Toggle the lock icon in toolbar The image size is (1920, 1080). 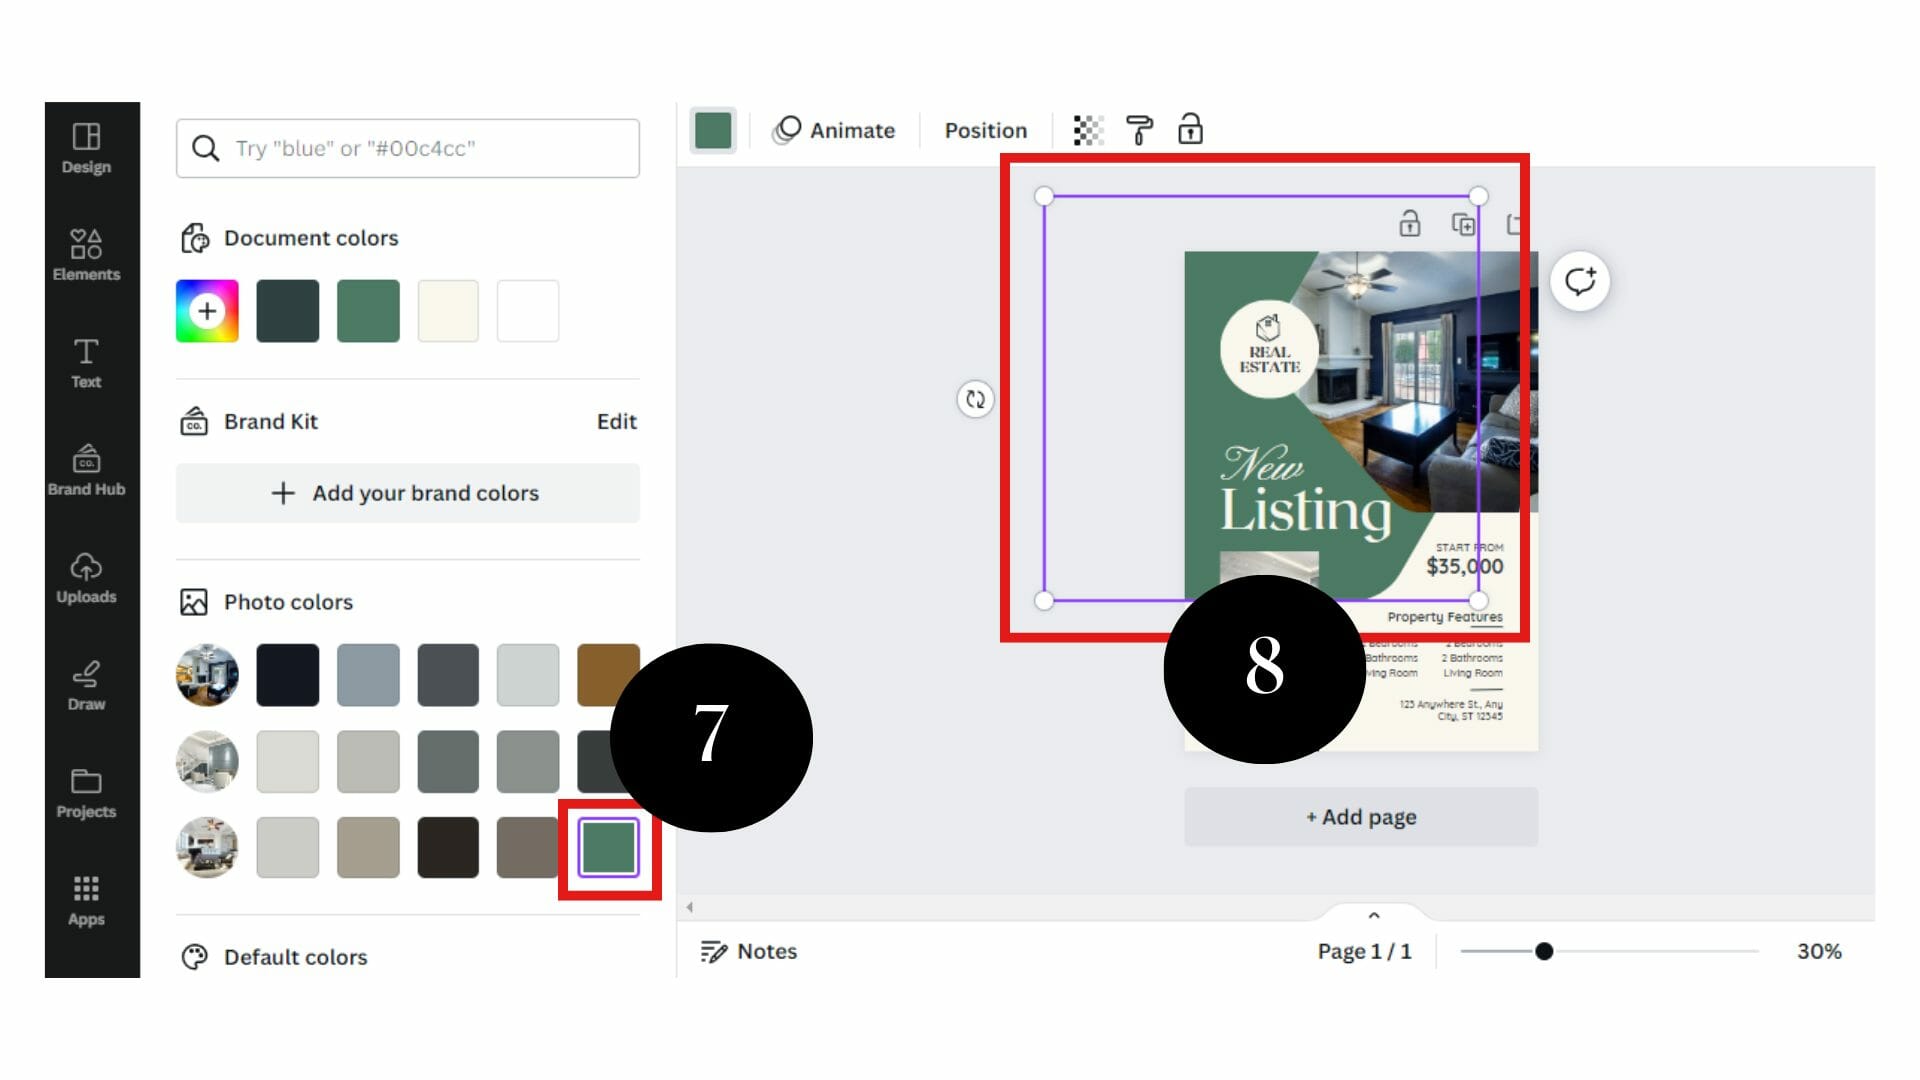(x=1190, y=130)
